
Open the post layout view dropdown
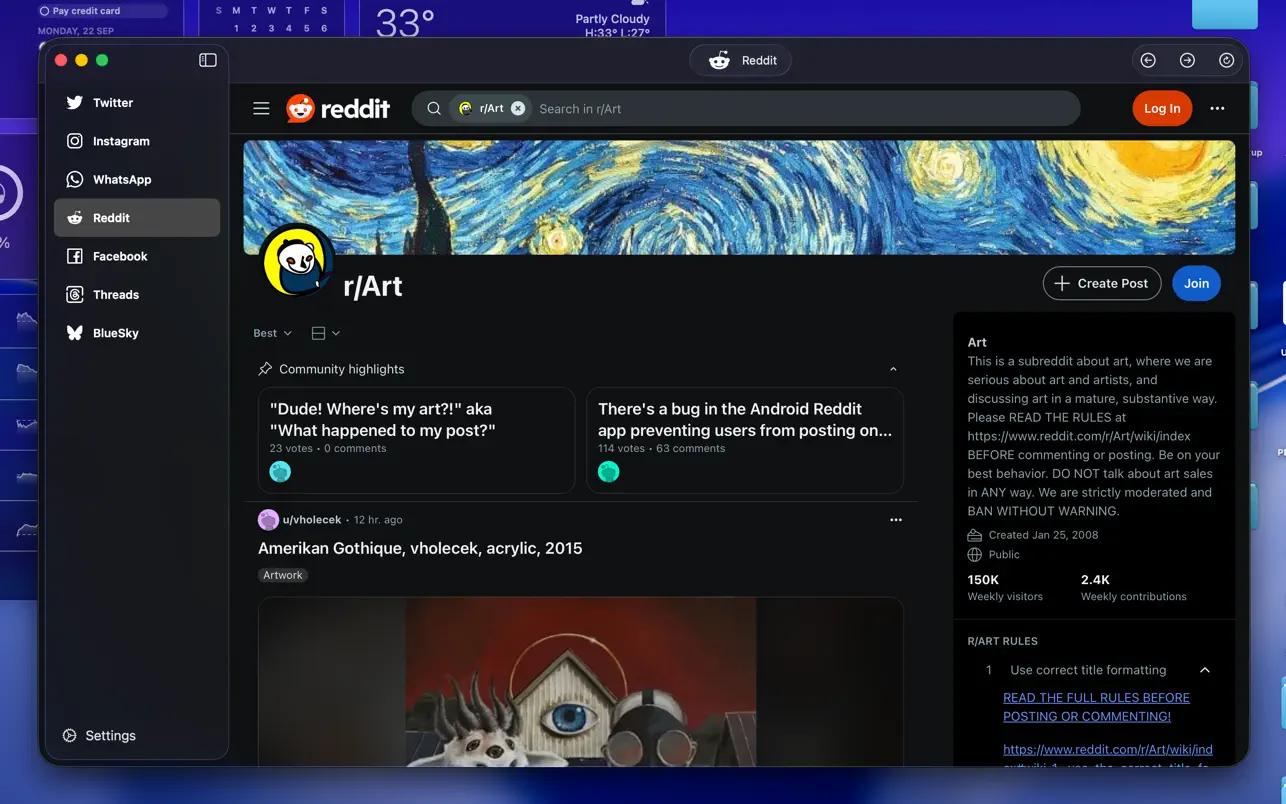(325, 333)
